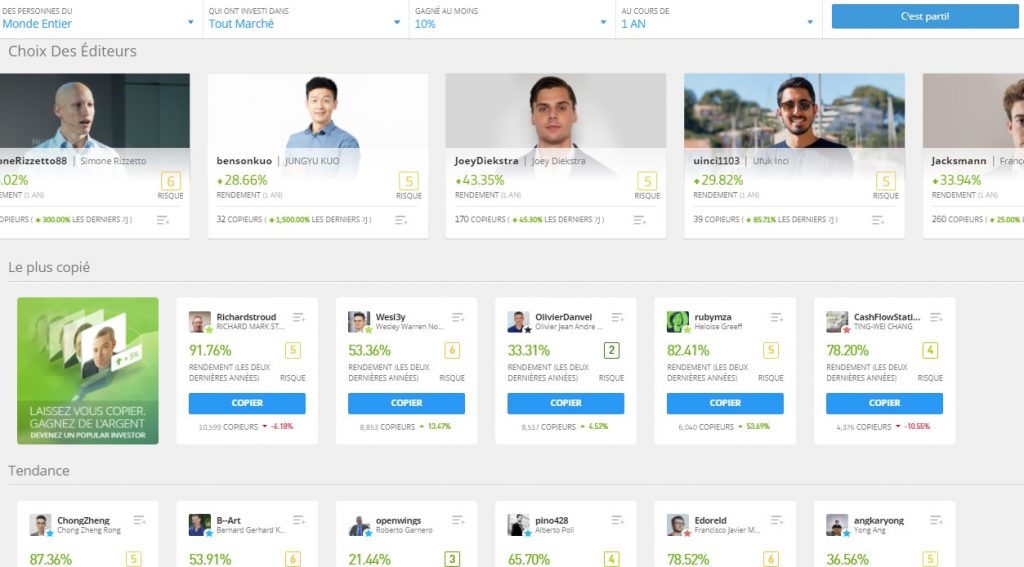
Task: Open uinci1103 trader name link
Action: pos(716,161)
